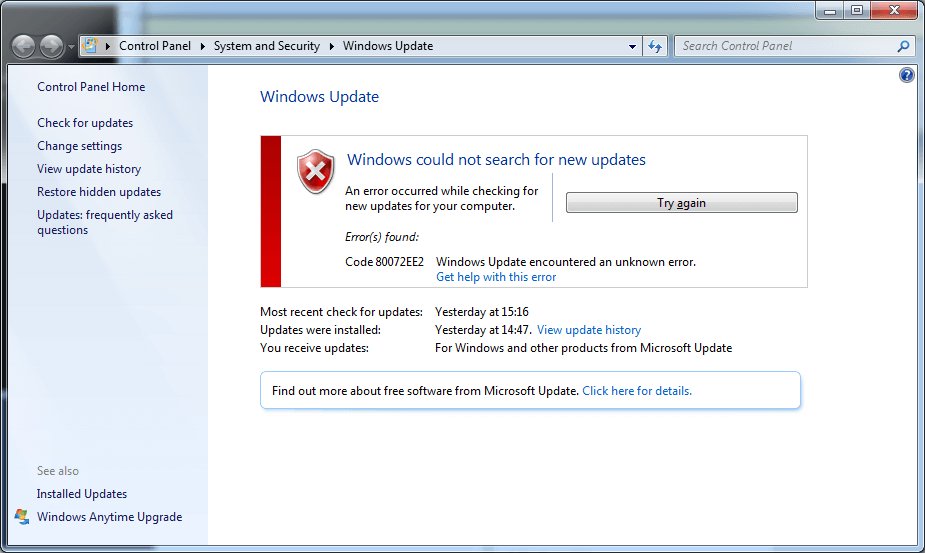Screen dimensions: 925x553
Task: Select Windows Update breadcrumb
Action: [x=388, y=46]
